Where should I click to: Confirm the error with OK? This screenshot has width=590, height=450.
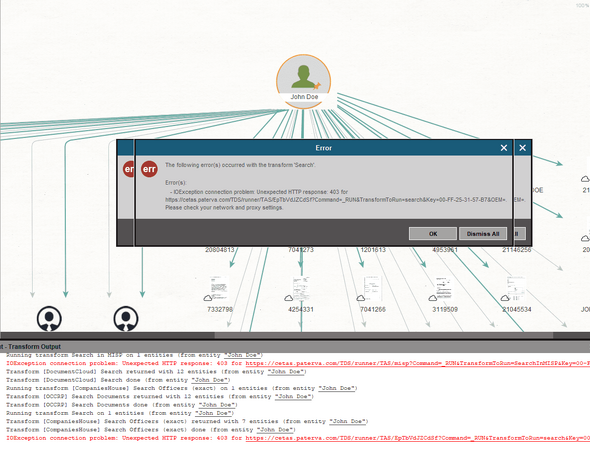pyautogui.click(x=433, y=234)
